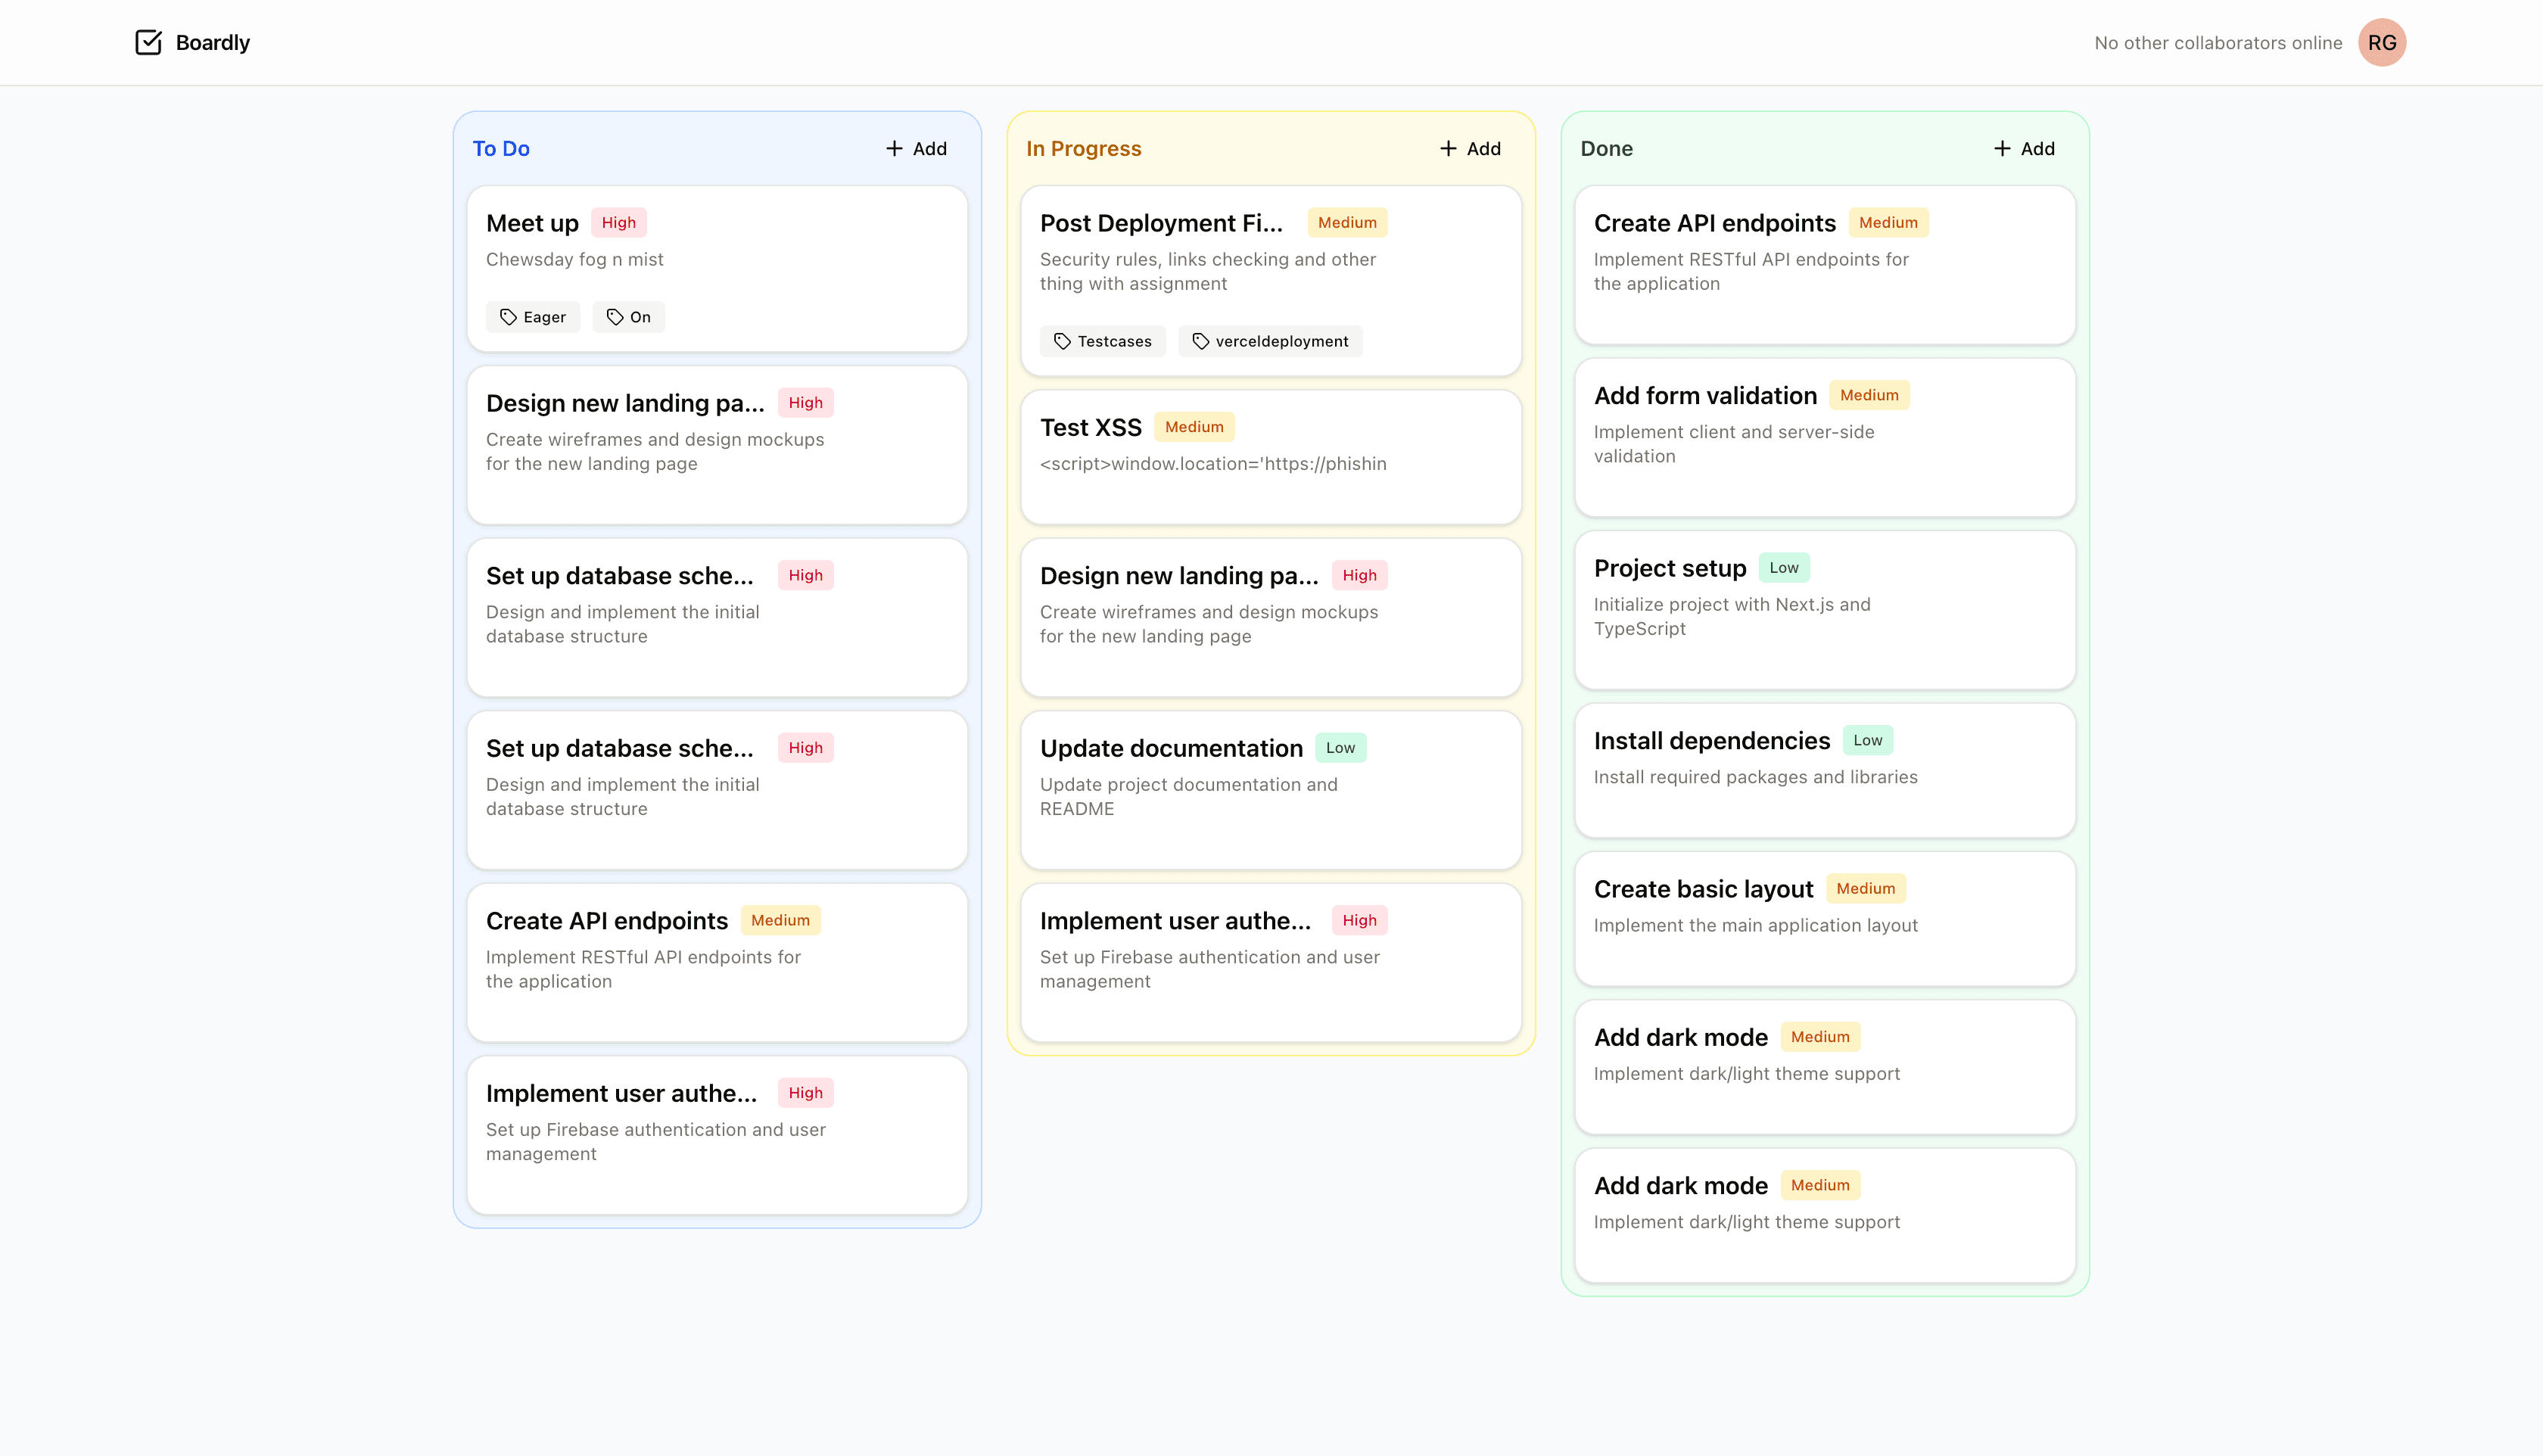Click the verceldeployment tag
The image size is (2543, 1456).
click(1269, 341)
